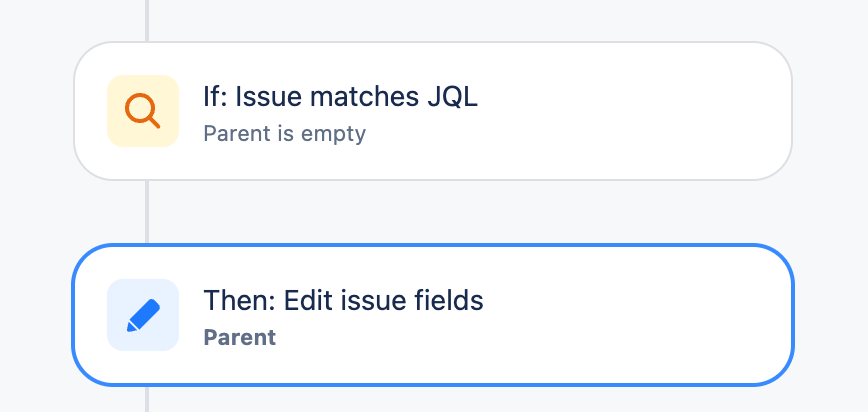Click the connector line below the Then card
Image resolution: width=868 pixels, height=412 pixels.
[147, 399]
